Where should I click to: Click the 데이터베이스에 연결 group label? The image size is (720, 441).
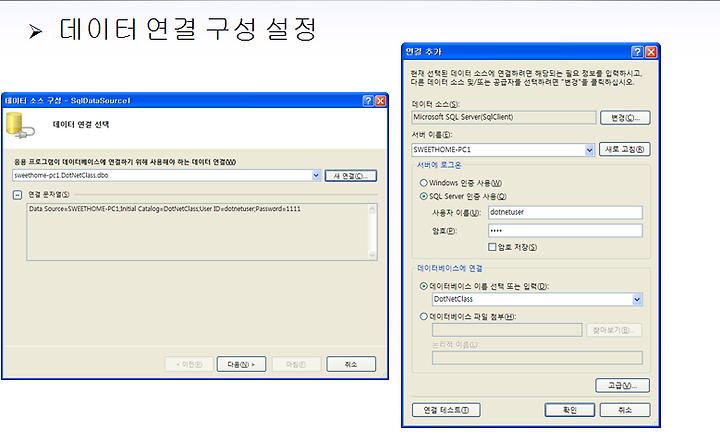450,268
